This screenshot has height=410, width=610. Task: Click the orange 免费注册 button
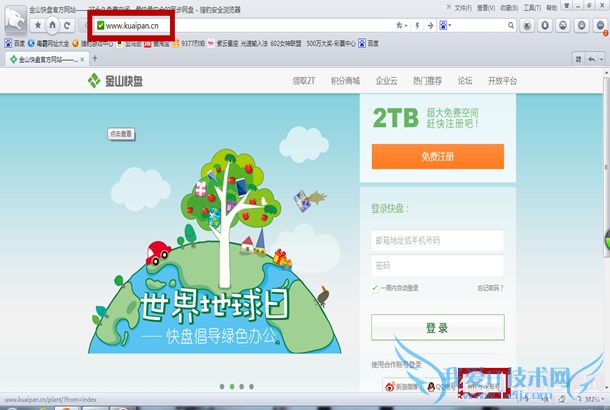(438, 156)
